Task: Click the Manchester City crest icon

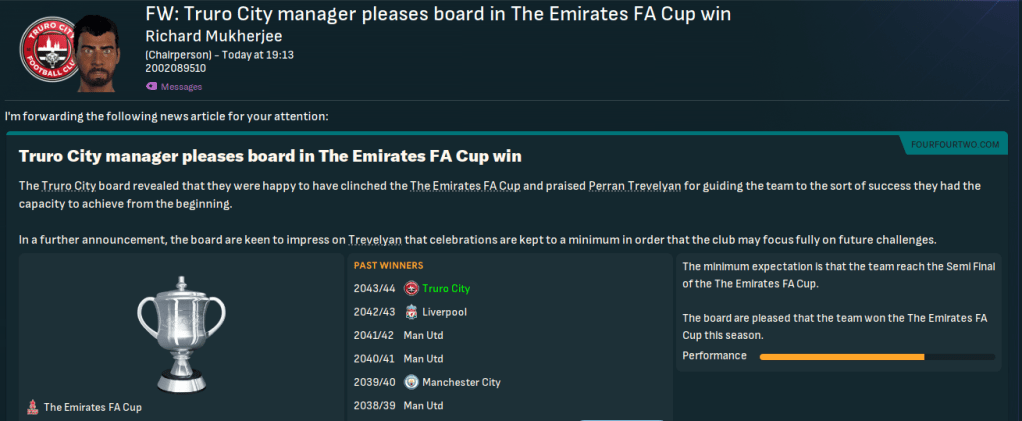Action: [x=411, y=382]
